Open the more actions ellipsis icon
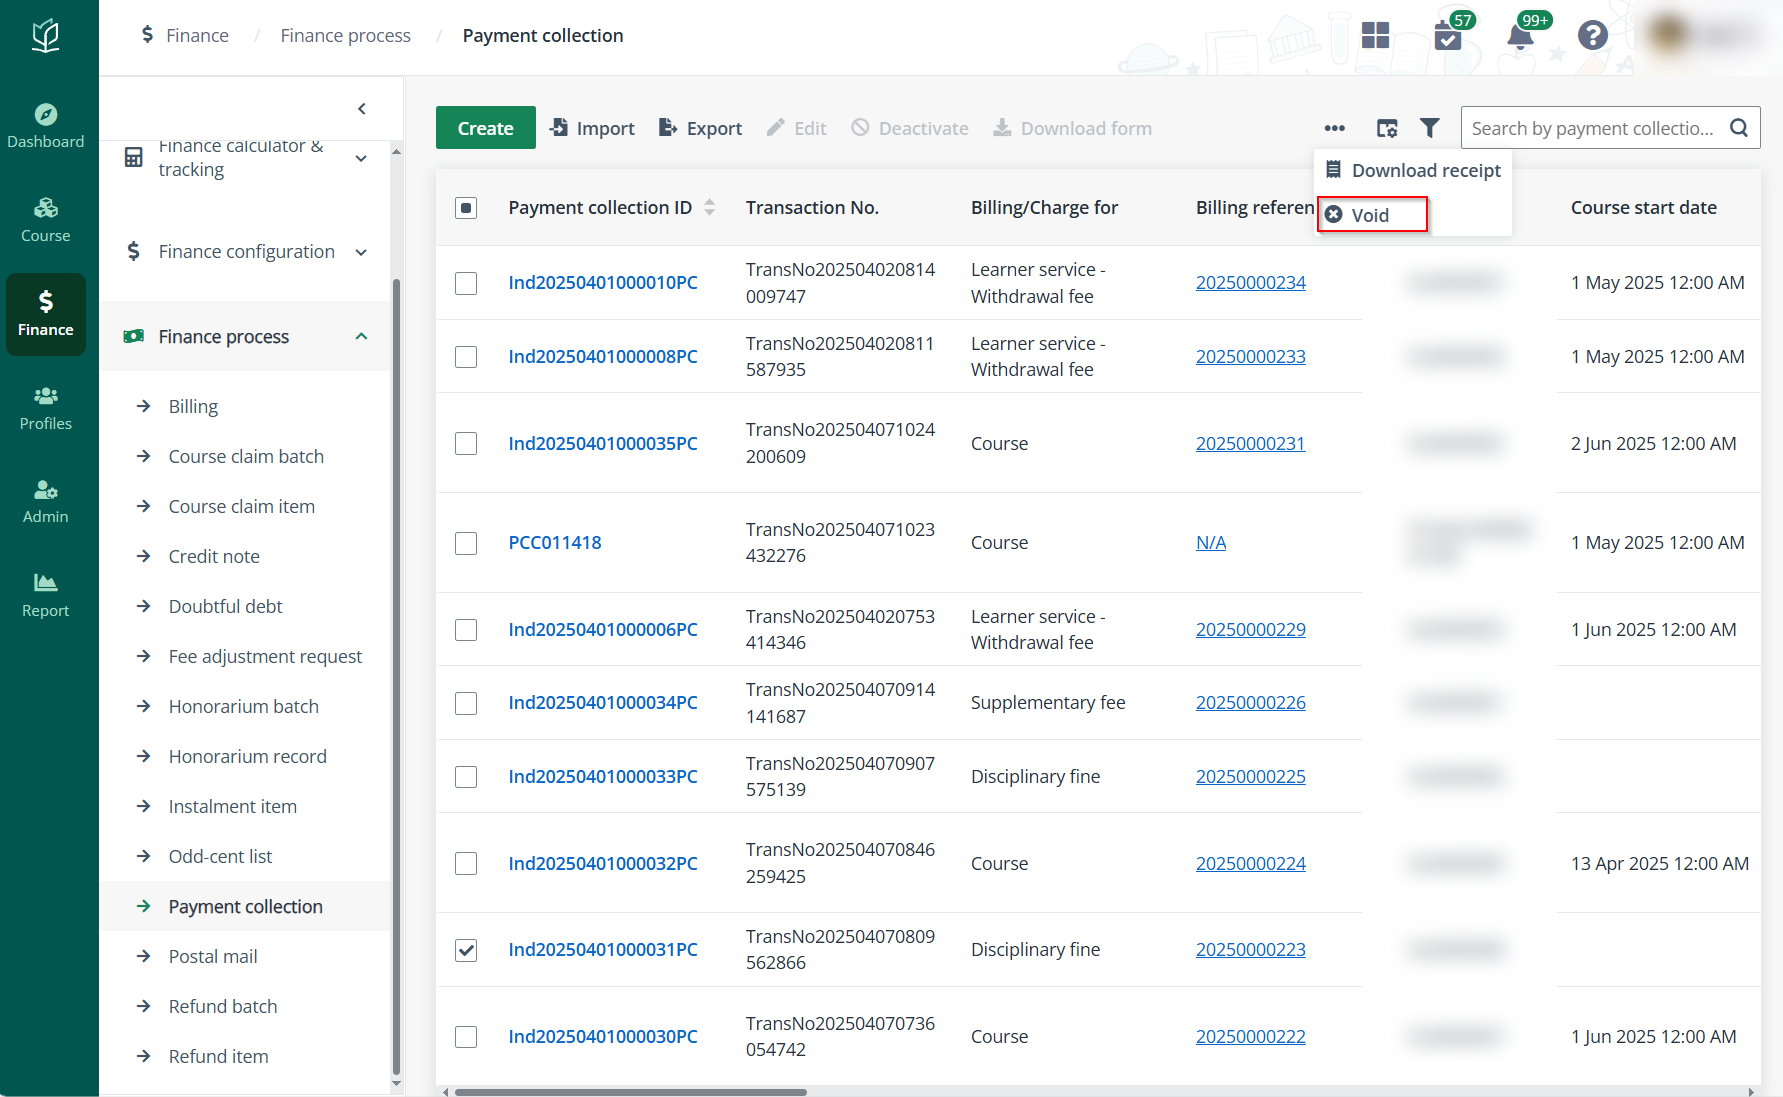The image size is (1783, 1097). [1334, 128]
